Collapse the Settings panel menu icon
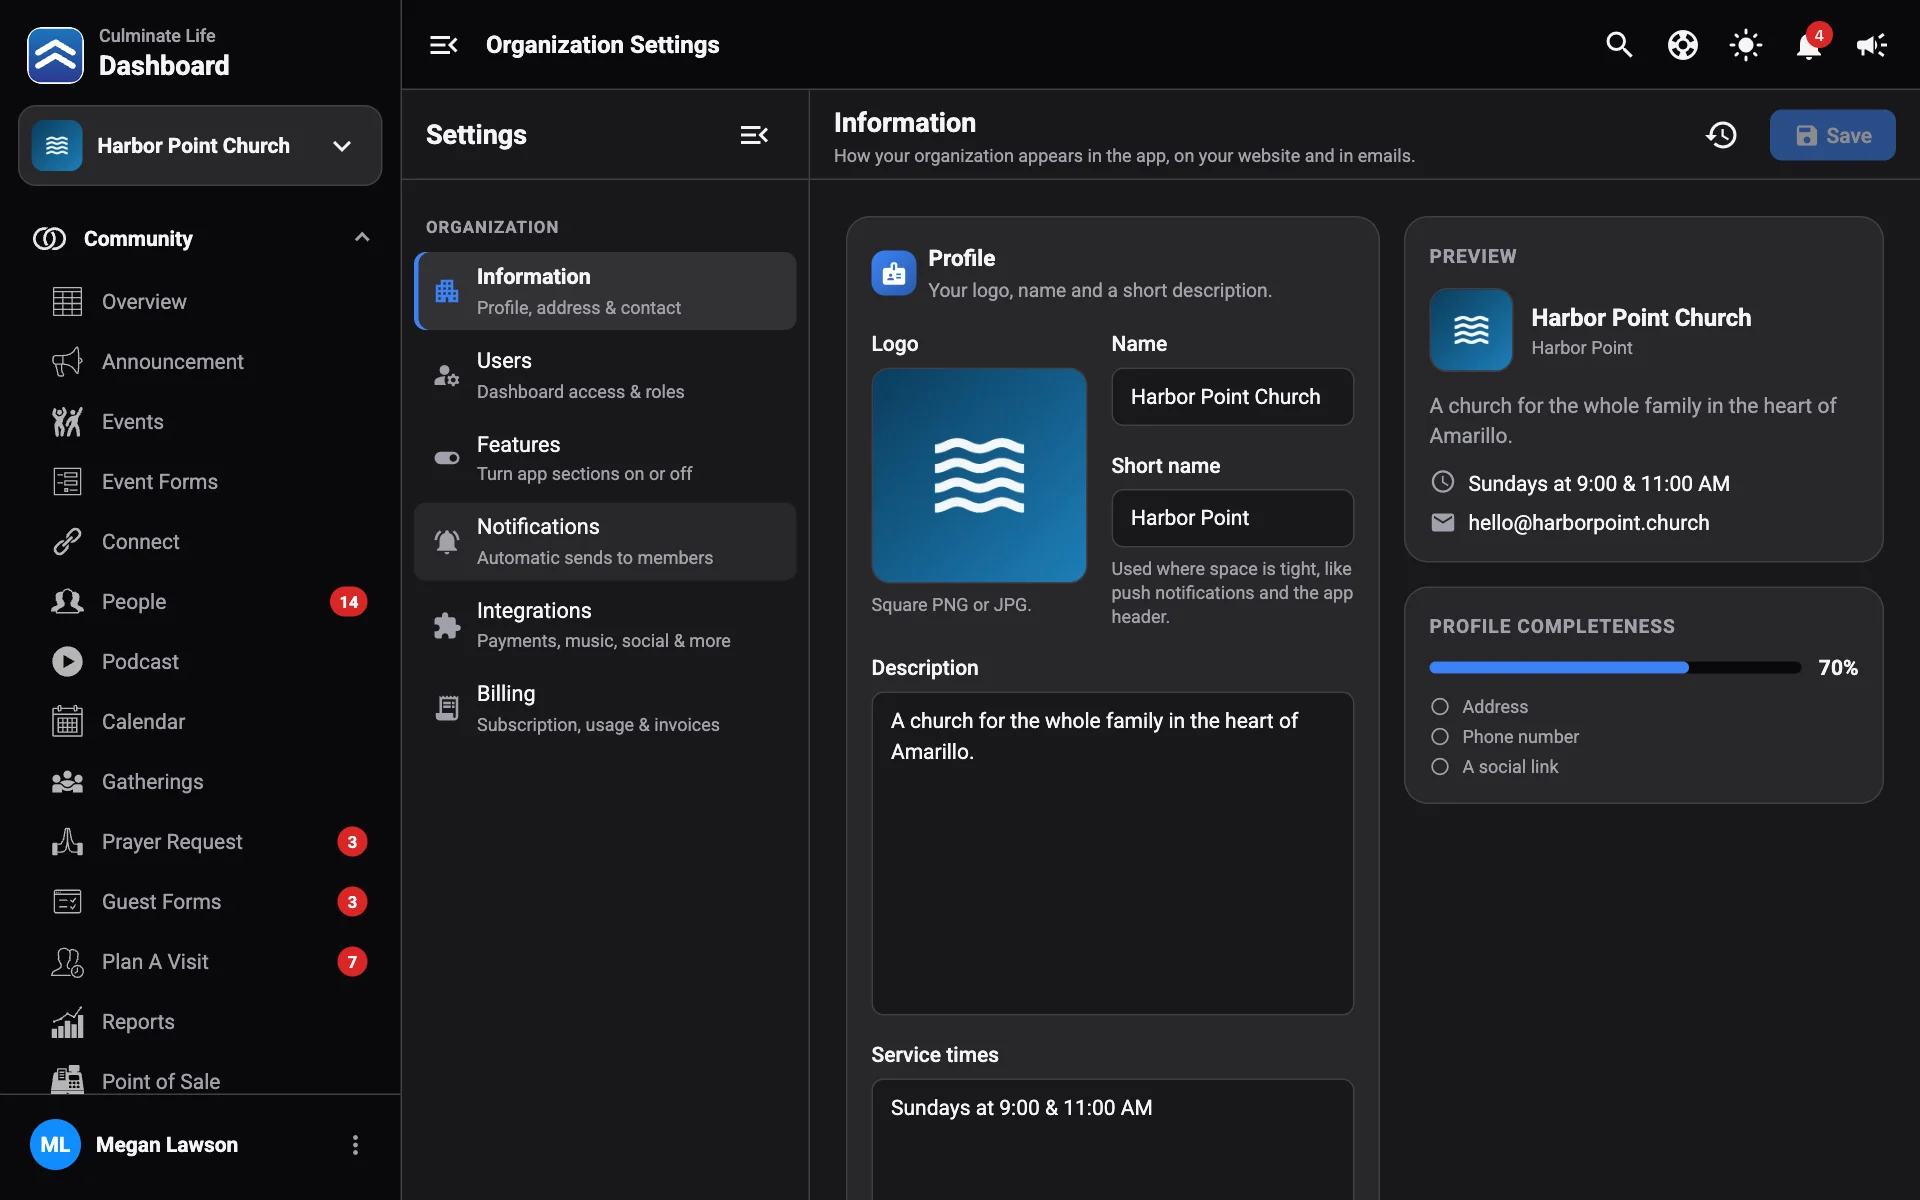The width and height of the screenshot is (1920, 1200). coord(754,135)
